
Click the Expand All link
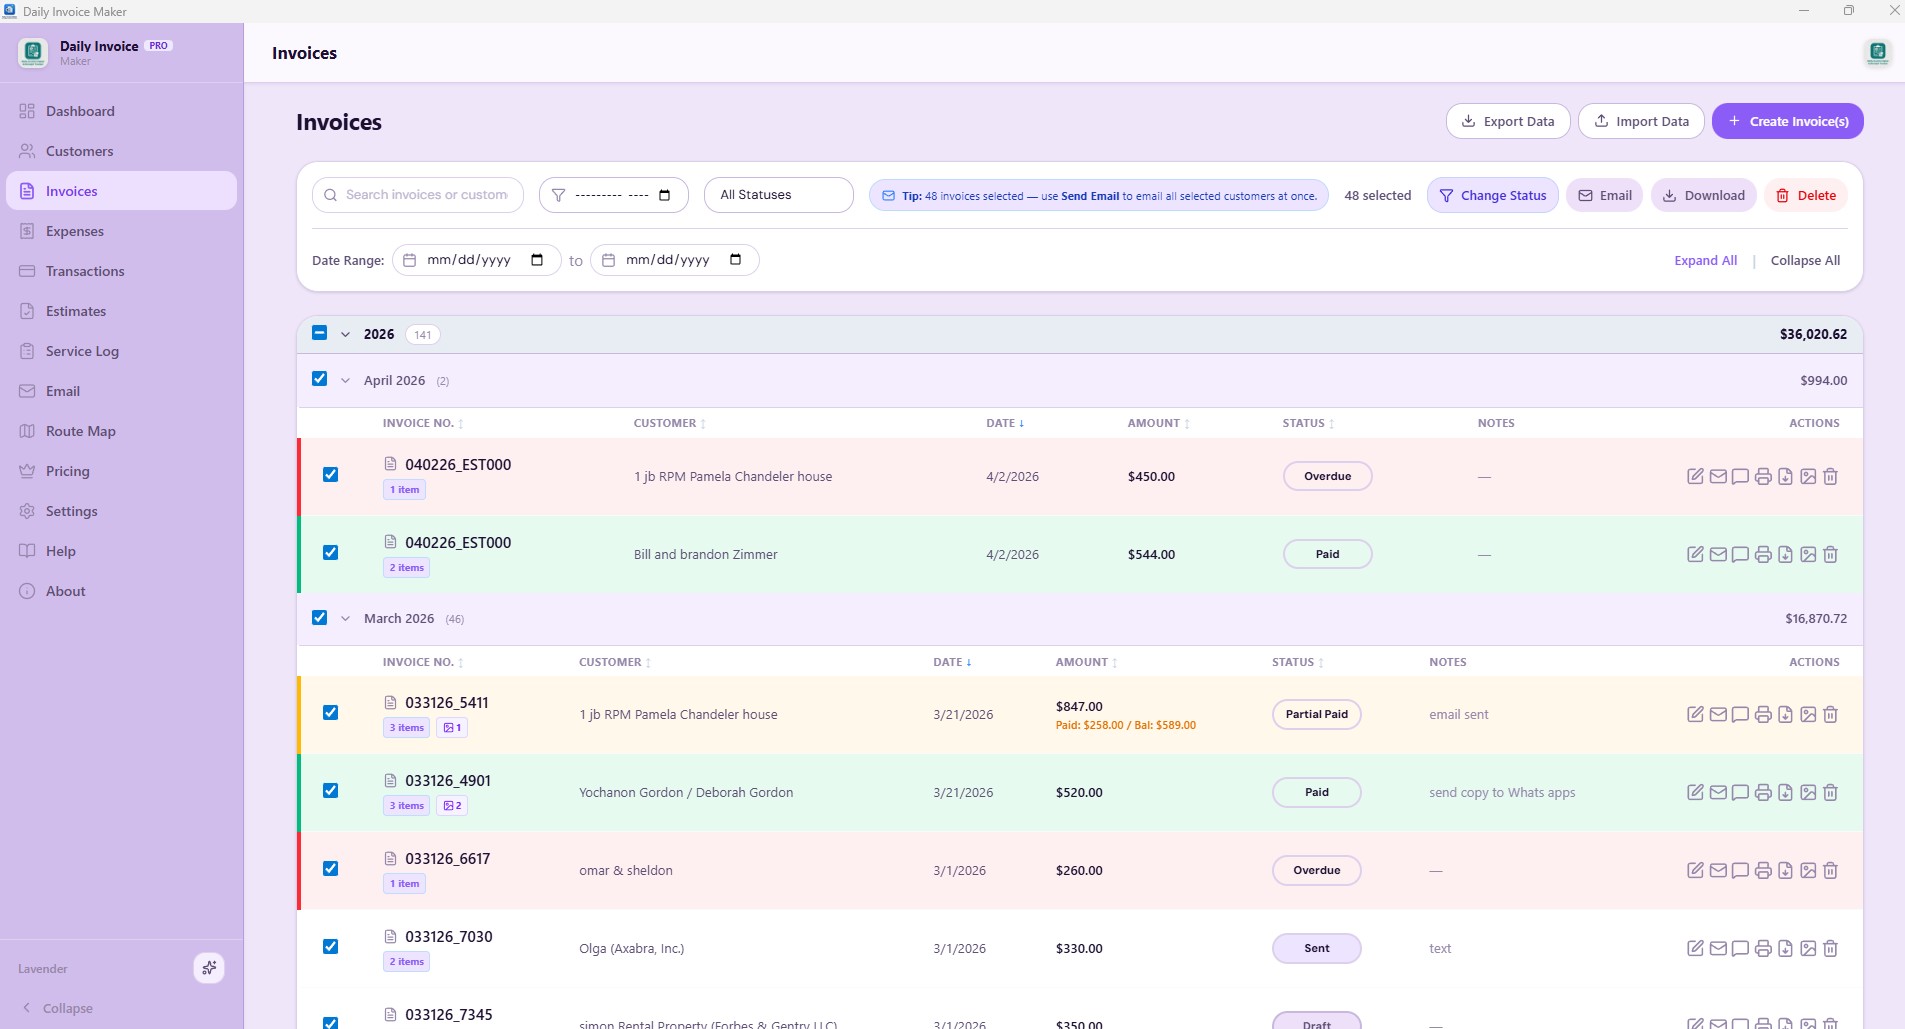click(1705, 260)
